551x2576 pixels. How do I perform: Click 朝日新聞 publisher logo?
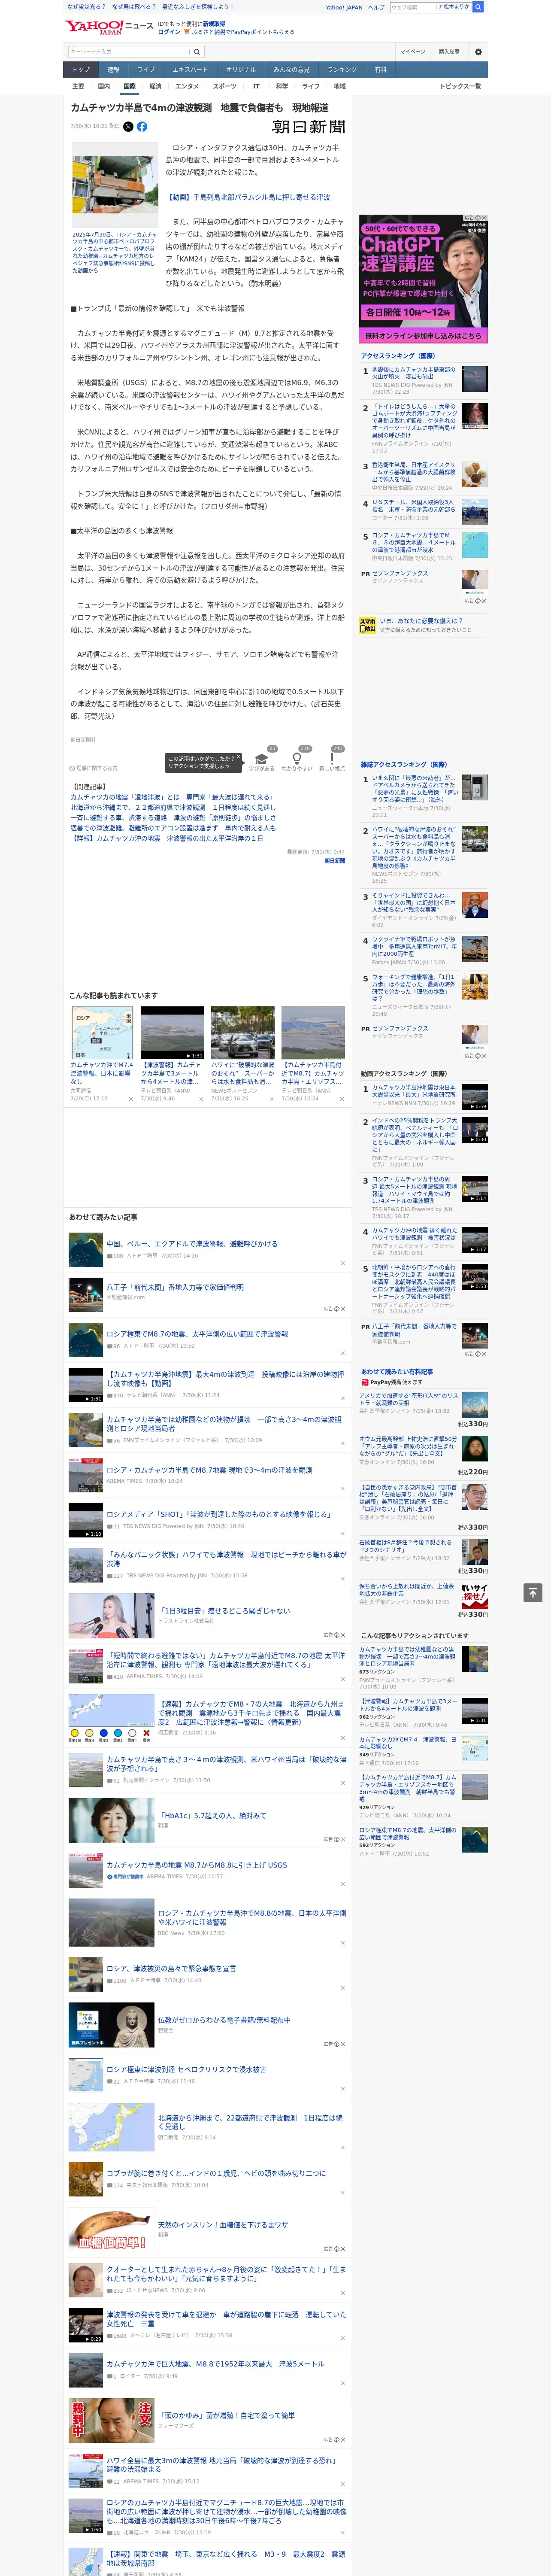click(x=308, y=127)
